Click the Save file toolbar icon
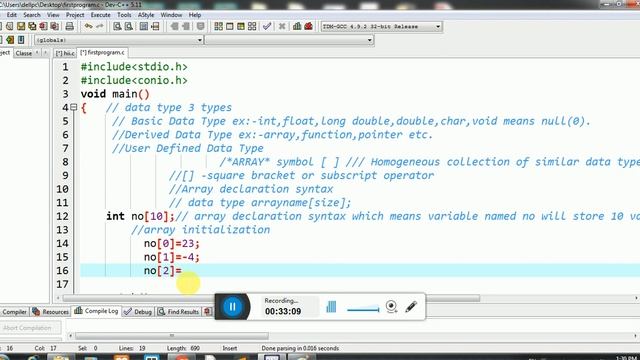The image size is (640, 360). click(x=21, y=27)
